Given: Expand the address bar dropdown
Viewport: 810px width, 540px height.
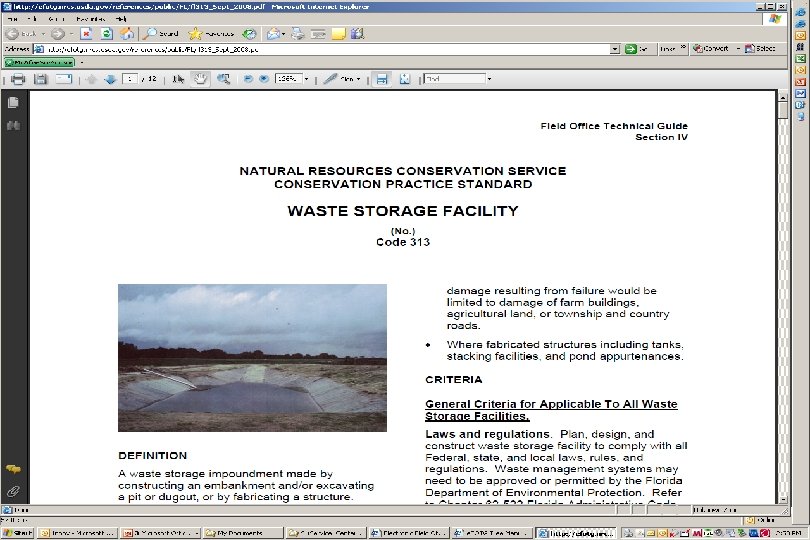Looking at the screenshot, I should coord(615,49).
